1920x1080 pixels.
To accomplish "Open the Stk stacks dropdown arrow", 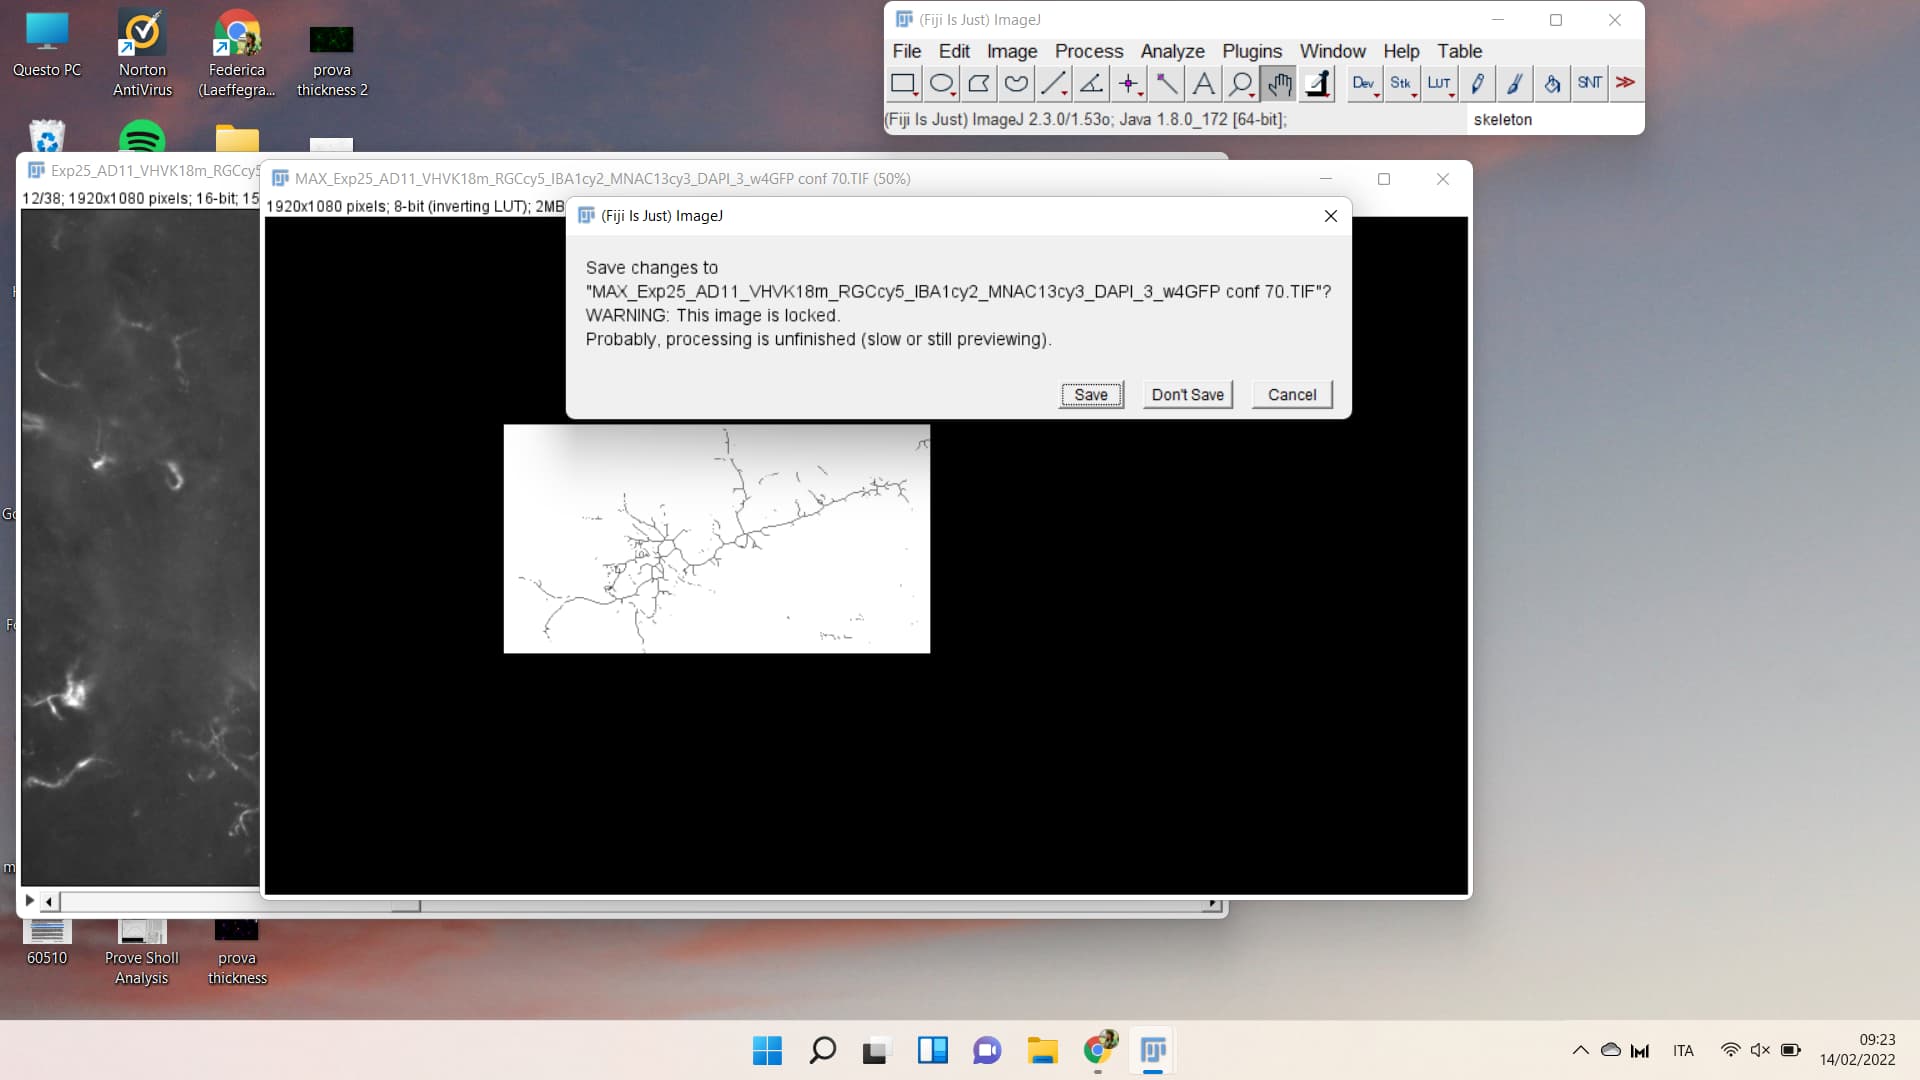I will pos(1413,95).
